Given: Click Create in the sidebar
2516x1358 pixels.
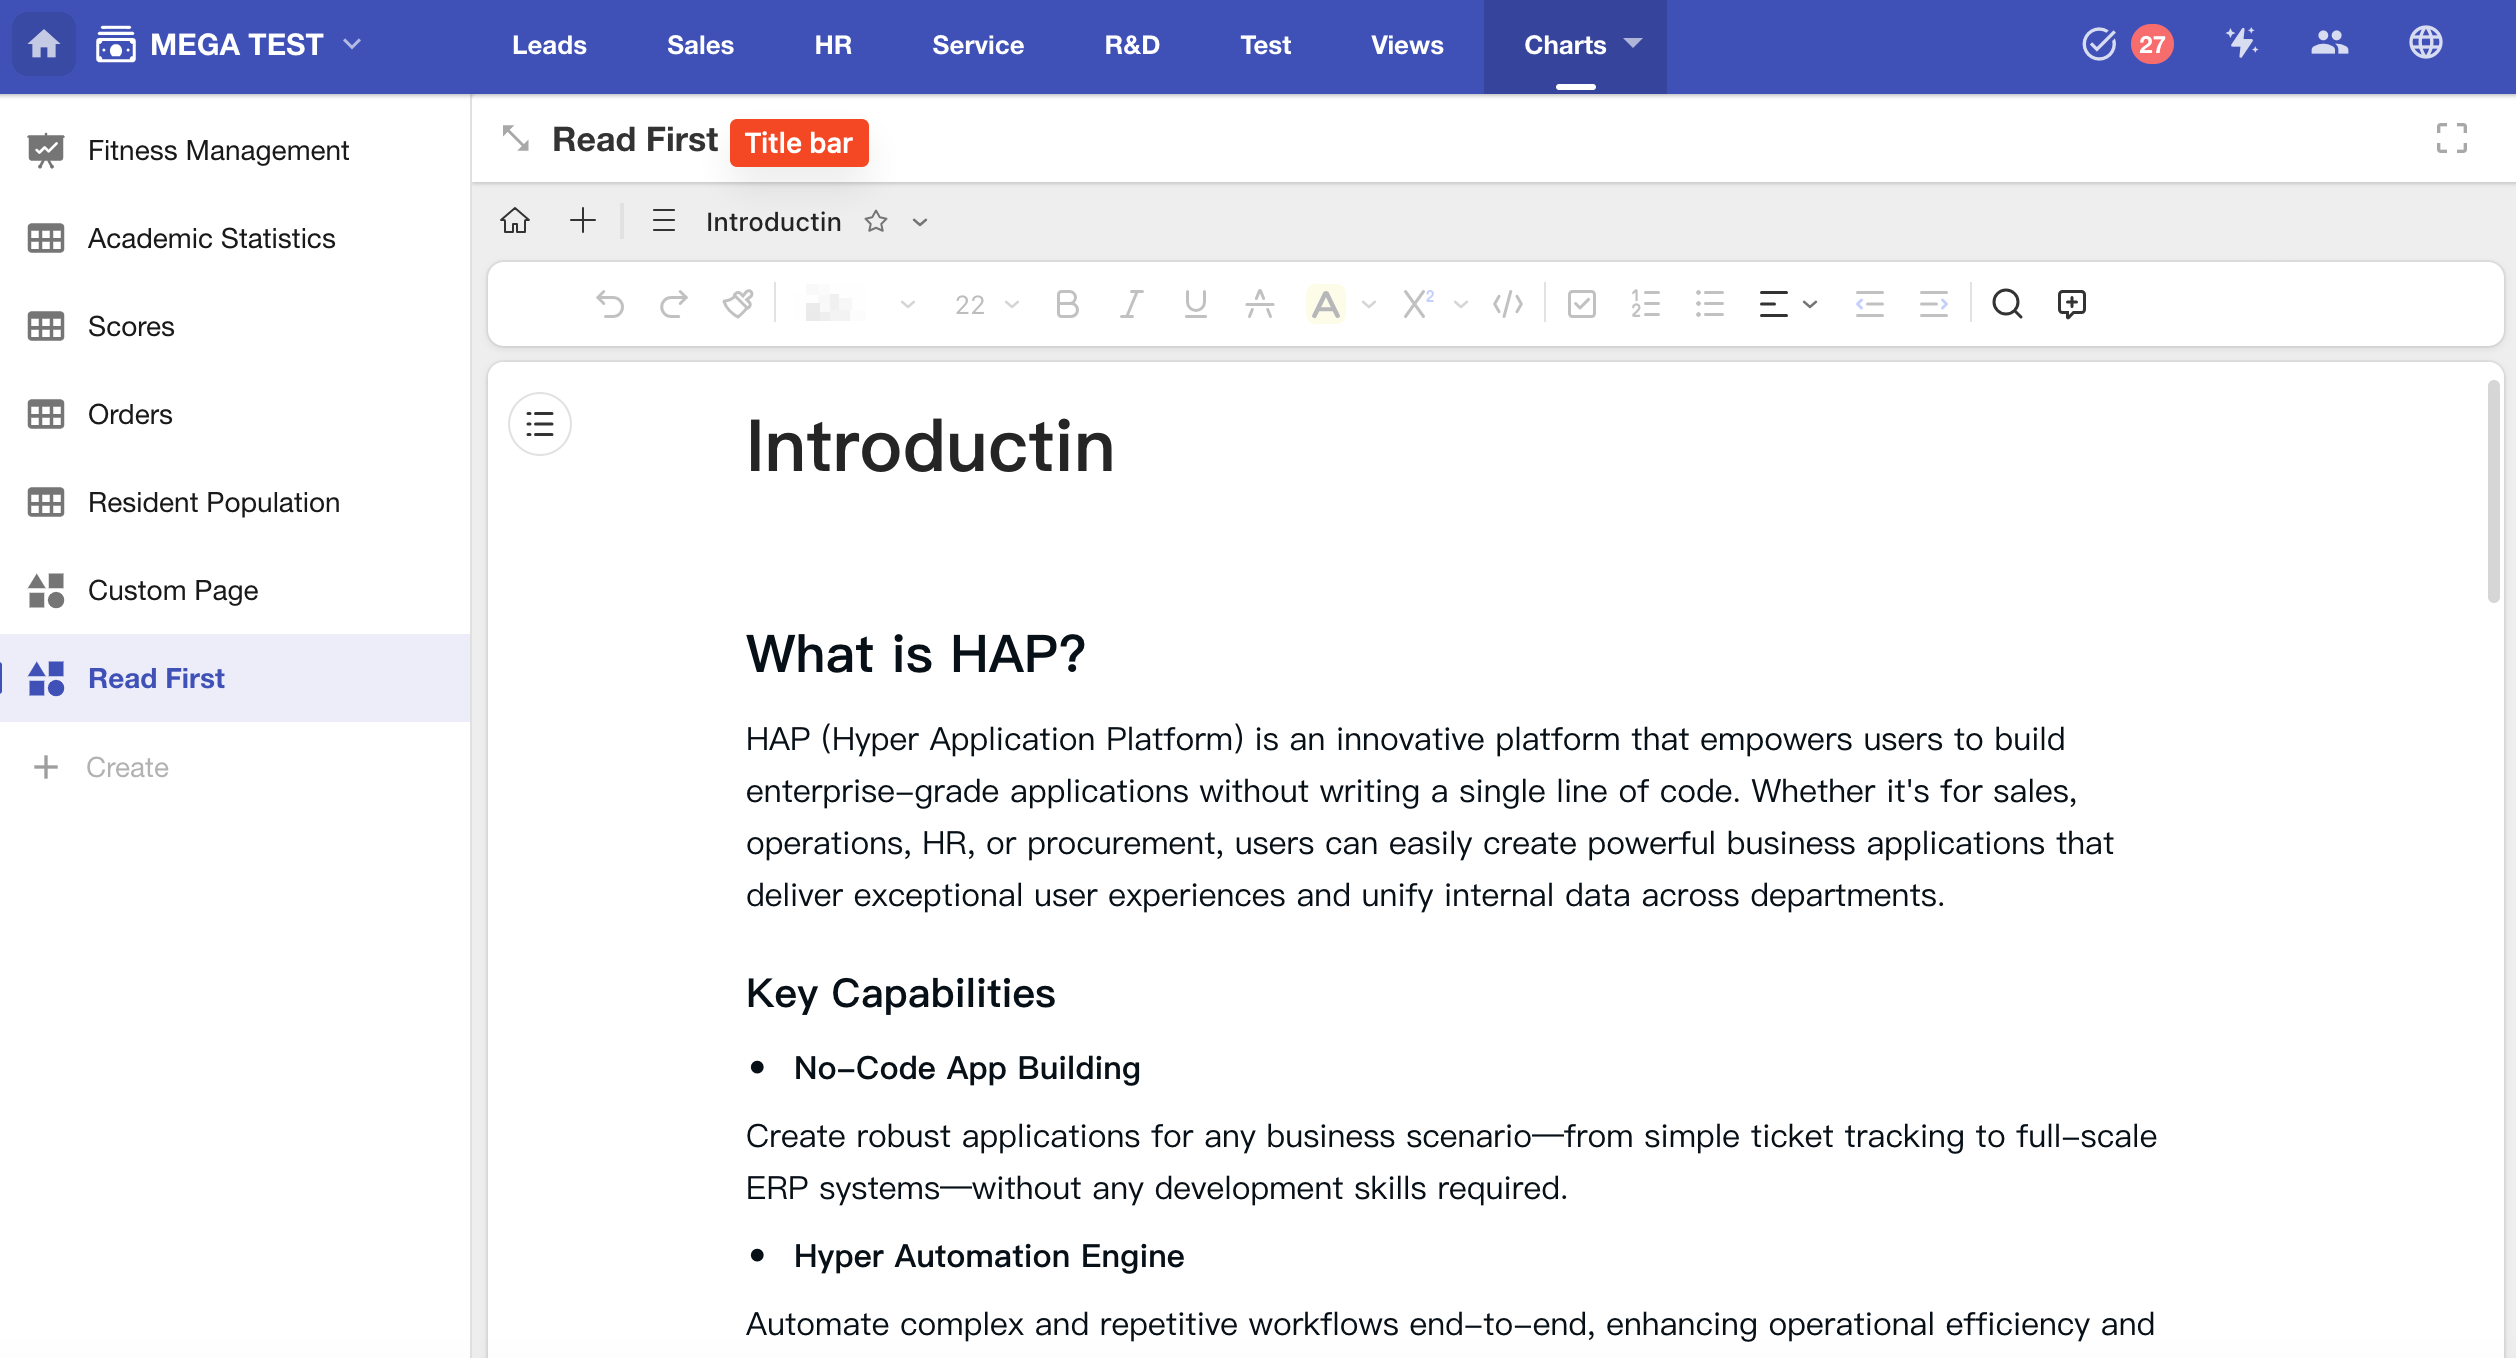Looking at the screenshot, I should pos(126,767).
